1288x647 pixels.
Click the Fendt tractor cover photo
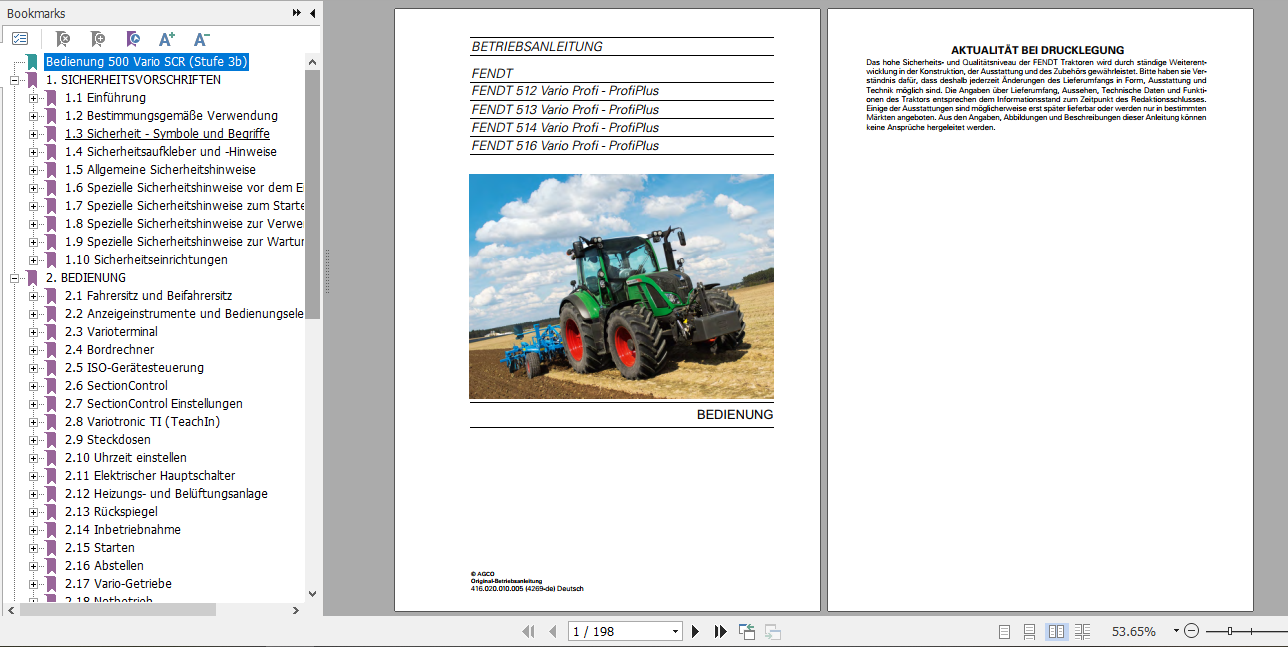621,287
